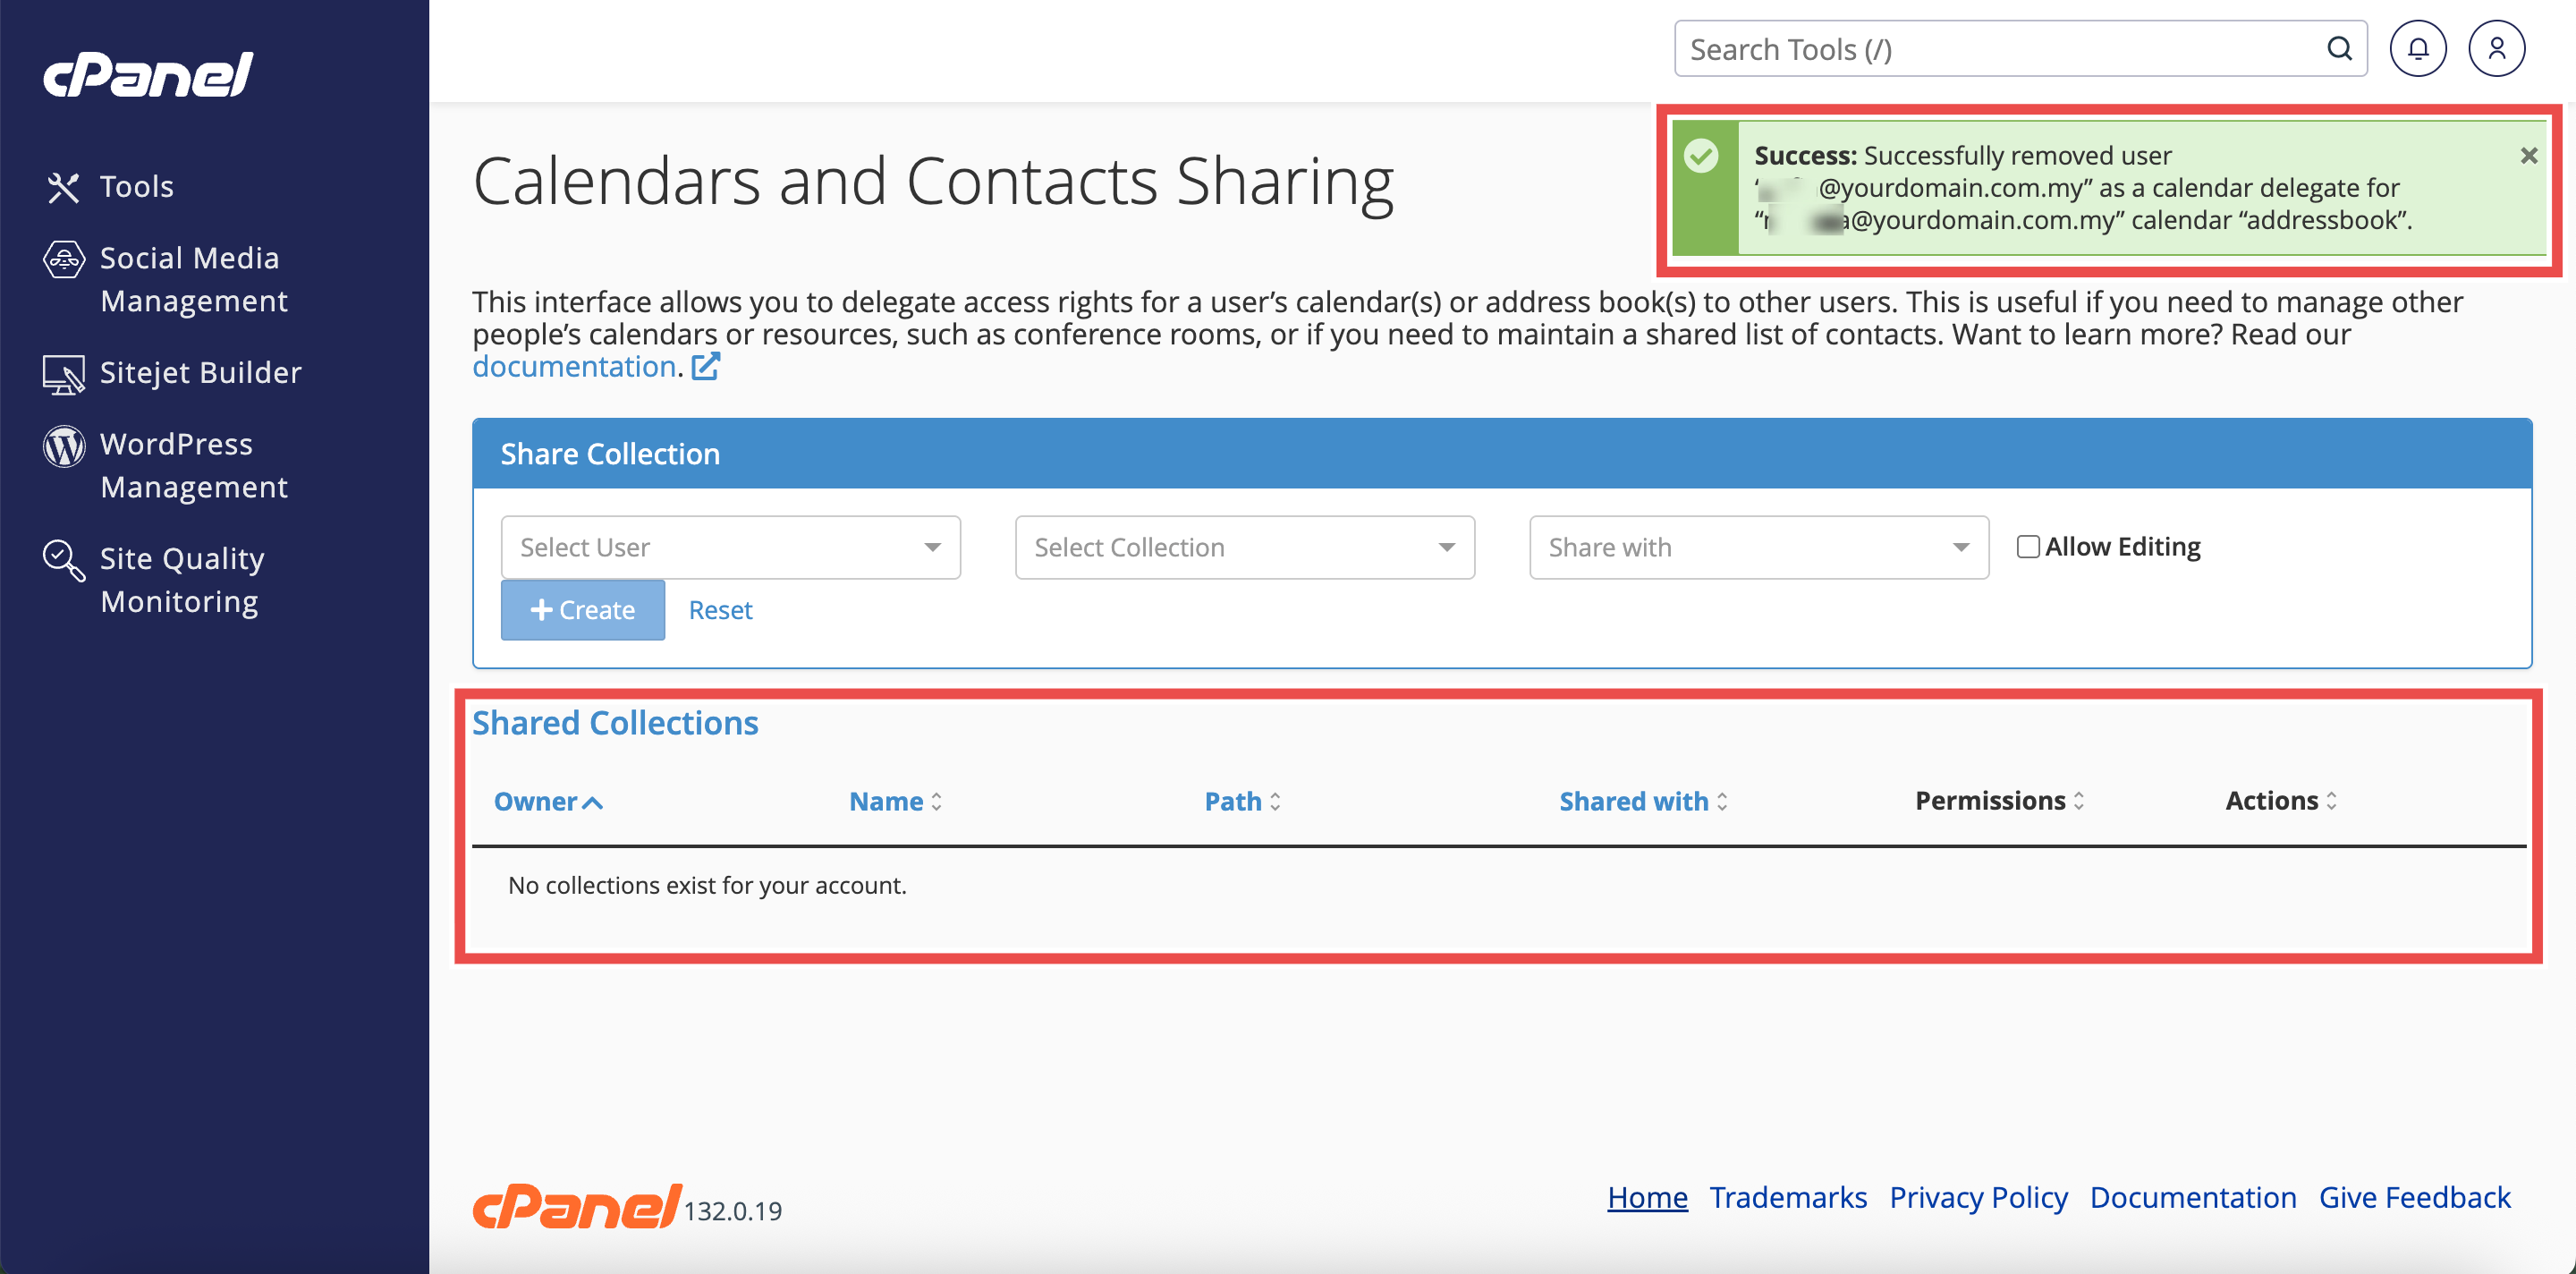The height and width of the screenshot is (1274, 2576).
Task: Click the notifications bell icon
Action: click(x=2417, y=49)
